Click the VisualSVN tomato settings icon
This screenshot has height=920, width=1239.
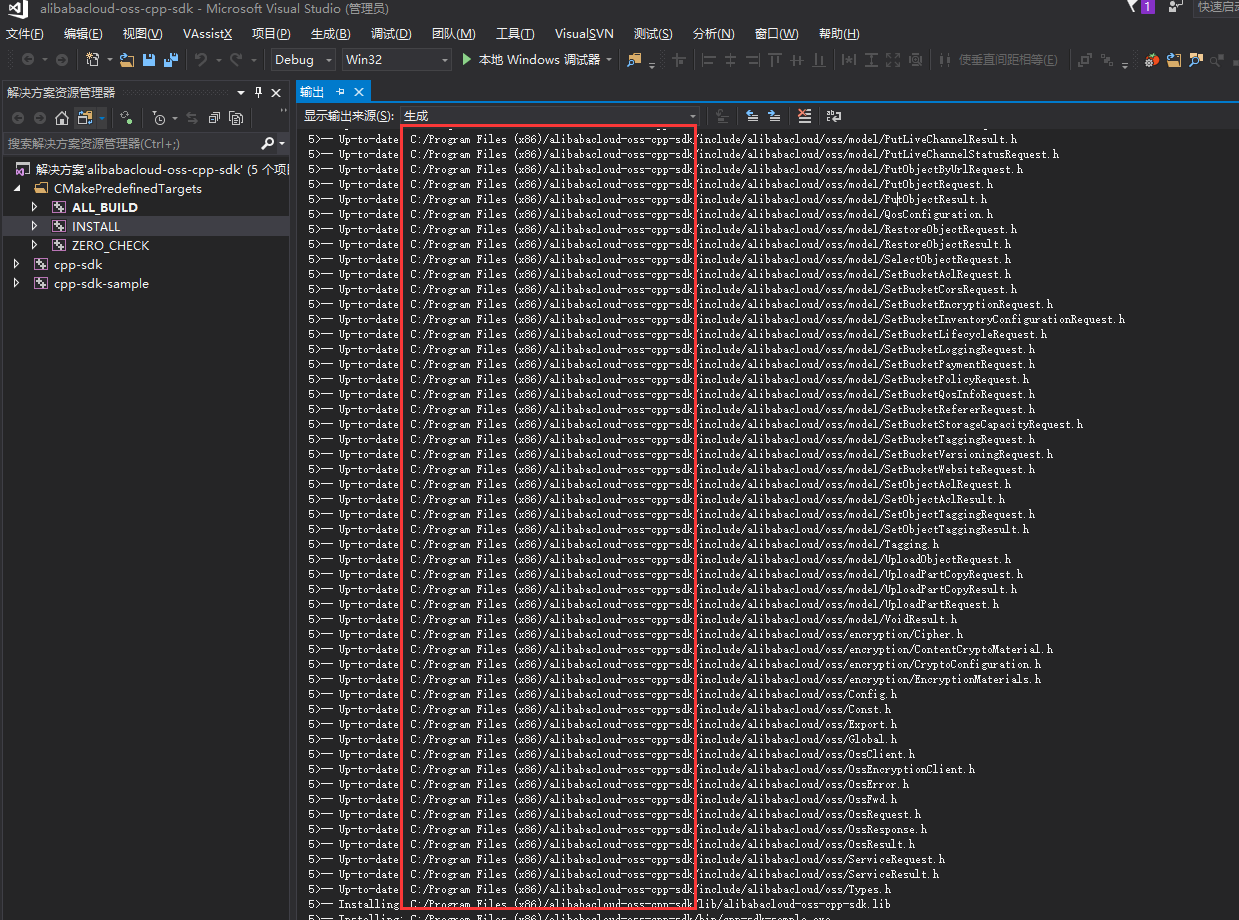tap(1152, 60)
